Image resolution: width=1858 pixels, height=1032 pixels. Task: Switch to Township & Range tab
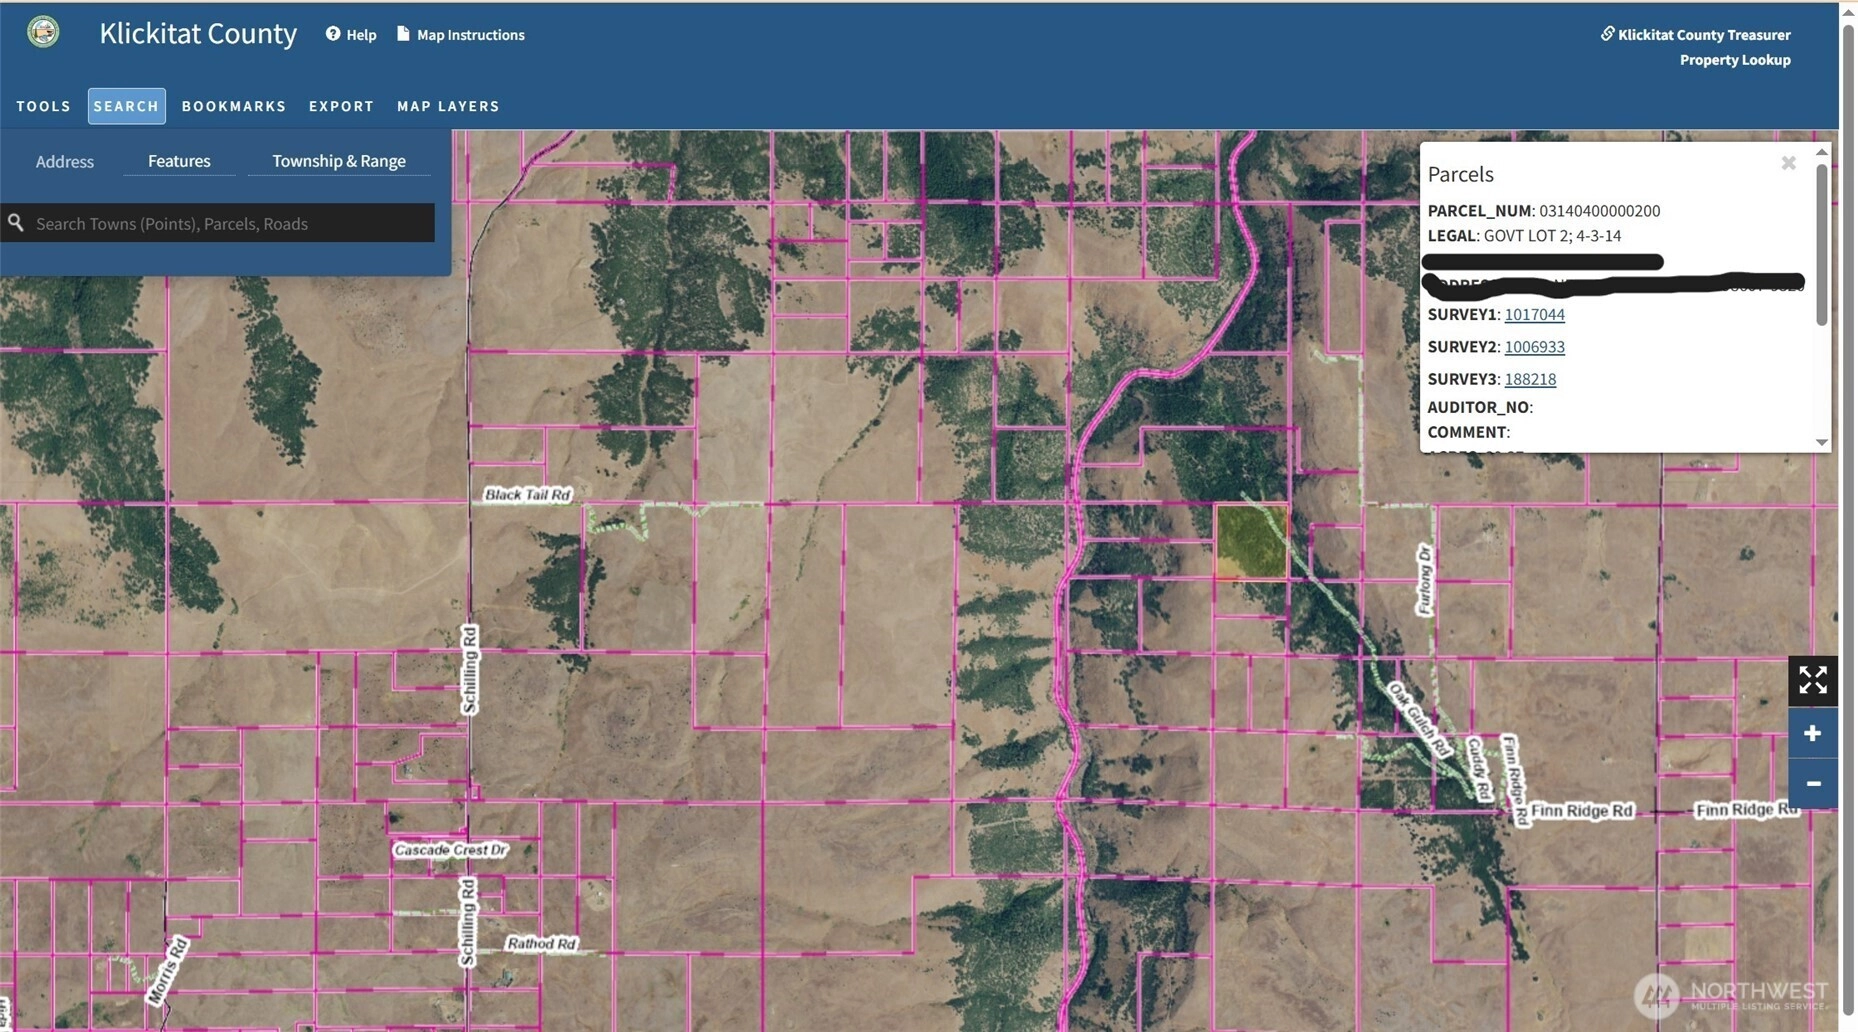tap(339, 161)
